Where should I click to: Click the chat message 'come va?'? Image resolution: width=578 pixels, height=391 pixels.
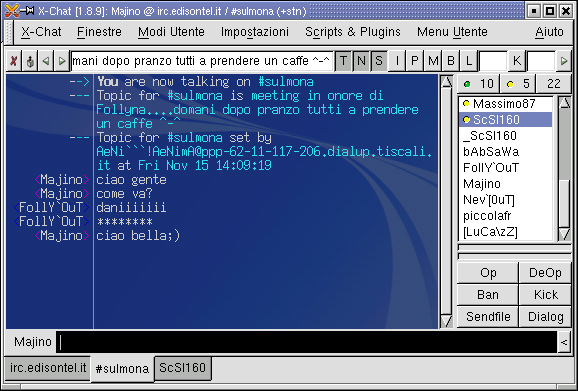[124, 194]
